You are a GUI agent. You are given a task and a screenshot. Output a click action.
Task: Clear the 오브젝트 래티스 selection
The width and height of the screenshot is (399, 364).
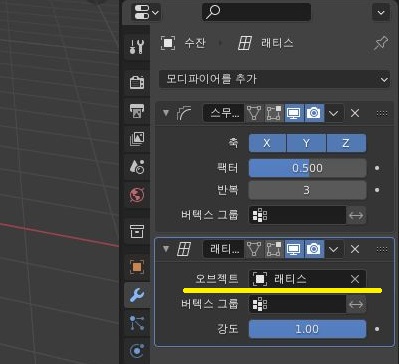click(355, 279)
